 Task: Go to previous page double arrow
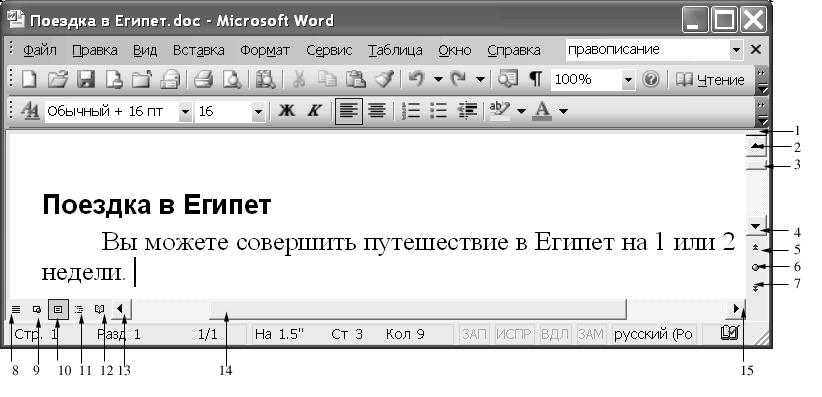(x=755, y=248)
